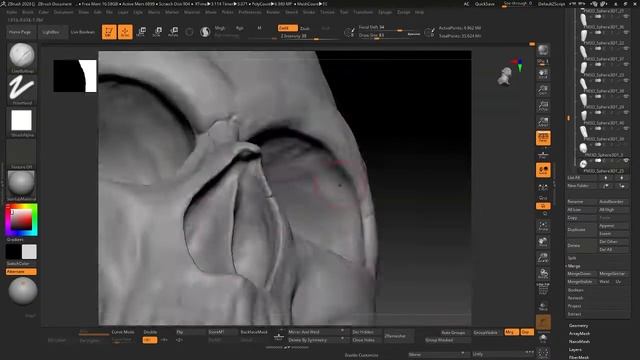Viewport: 640px width, 360px height.
Task: Select the black secondary color swatch
Action: tap(13, 252)
